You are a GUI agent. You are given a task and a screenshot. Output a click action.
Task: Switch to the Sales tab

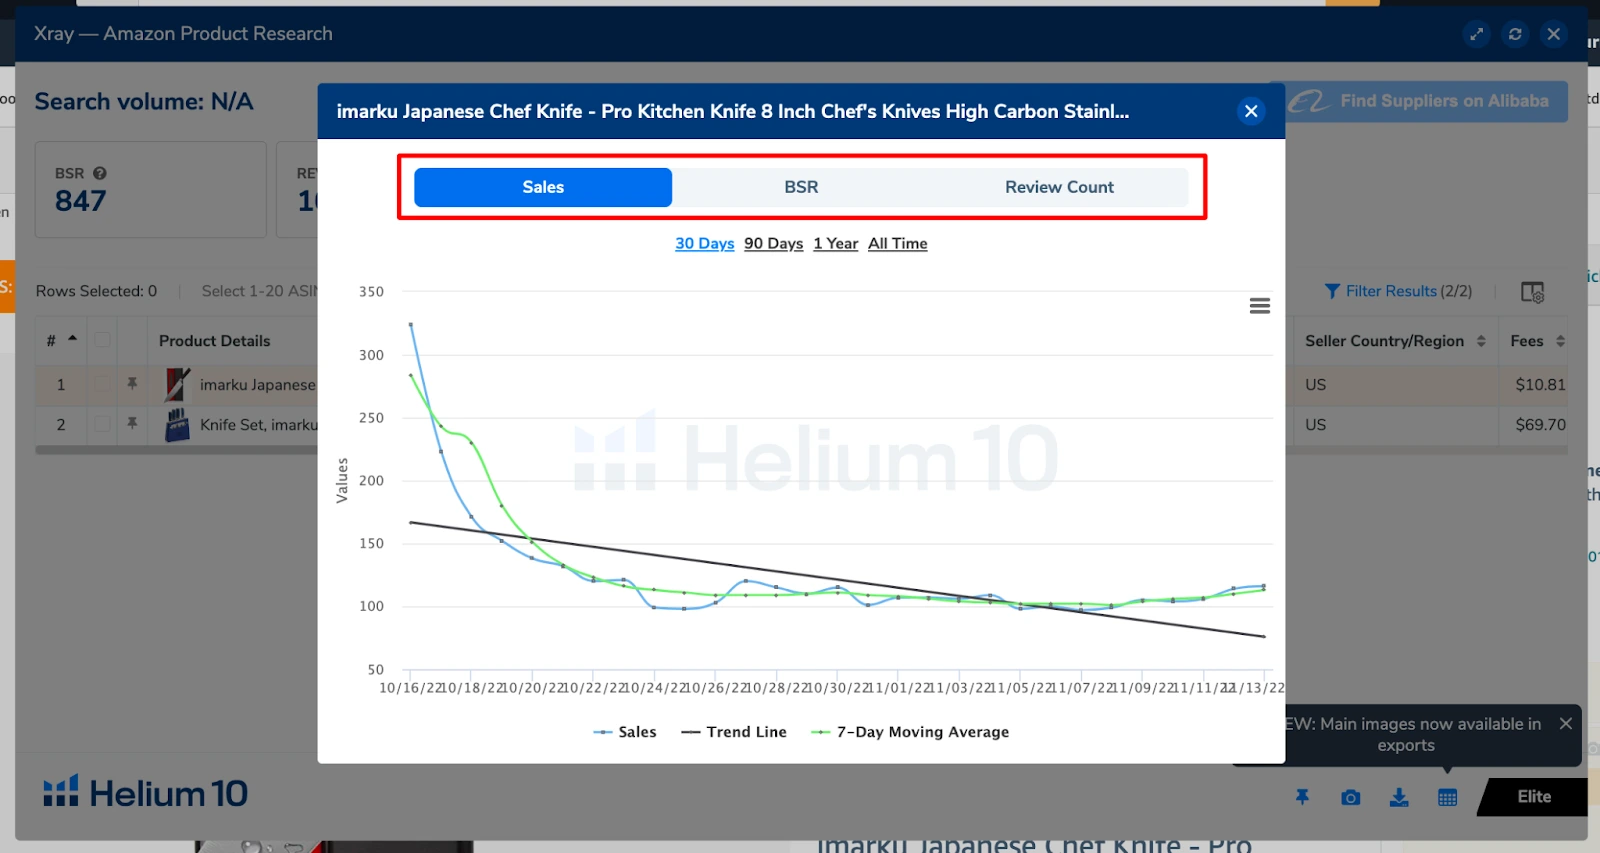543,187
